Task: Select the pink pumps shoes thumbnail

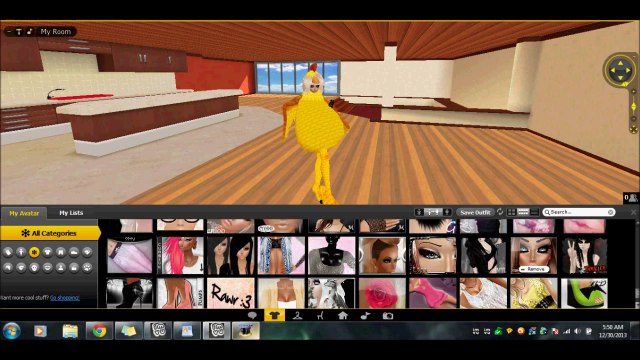Action: click(180, 293)
